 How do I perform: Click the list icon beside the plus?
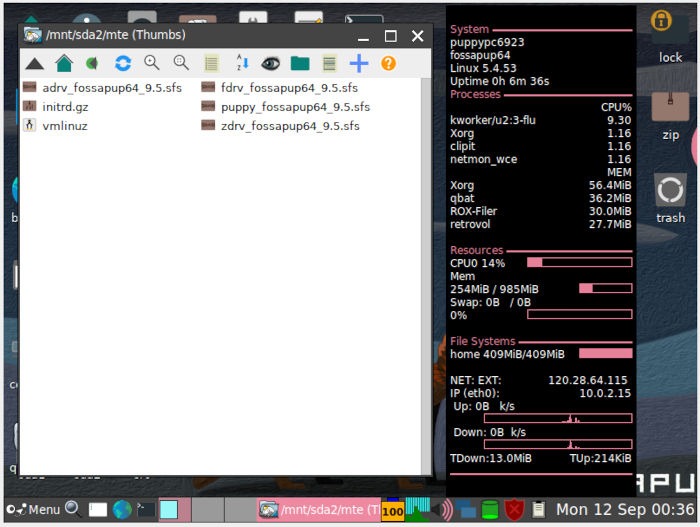pos(329,63)
